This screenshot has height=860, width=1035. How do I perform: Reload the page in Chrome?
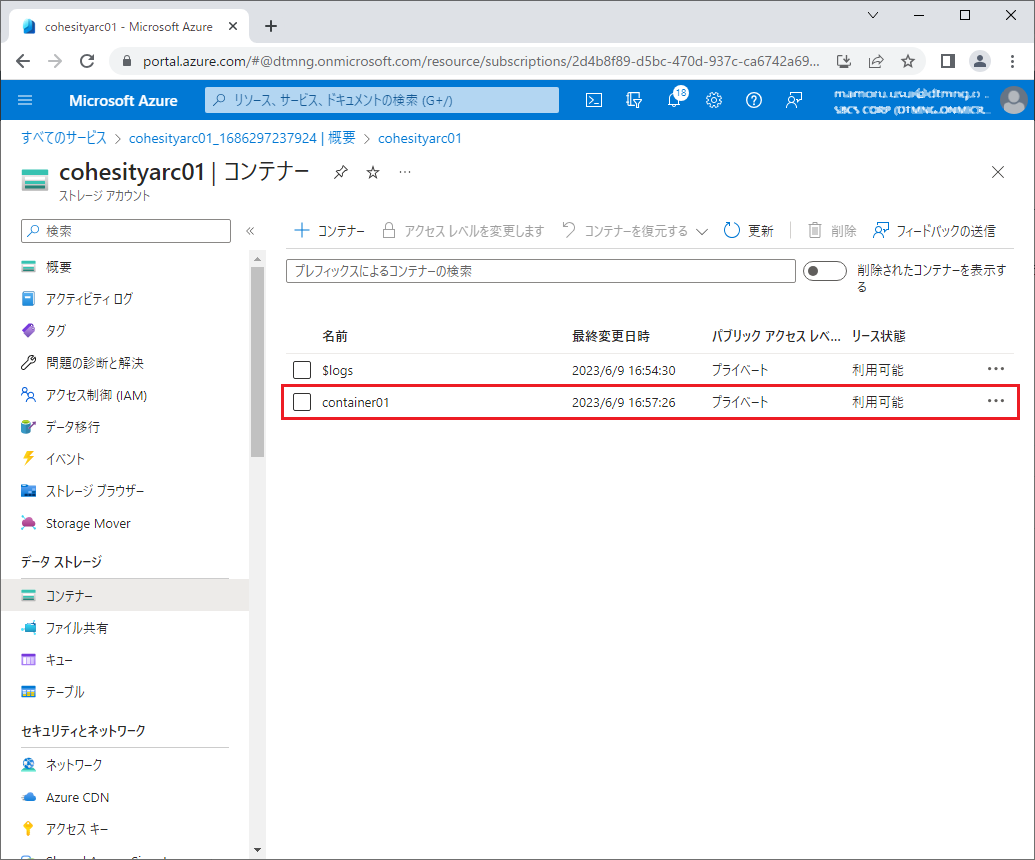pos(86,61)
